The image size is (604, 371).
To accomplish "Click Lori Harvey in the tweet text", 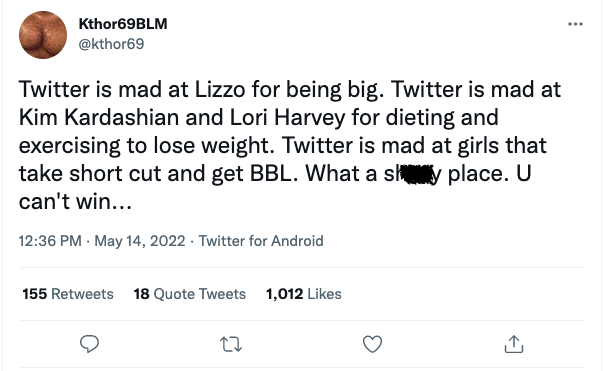I will tap(287, 118).
